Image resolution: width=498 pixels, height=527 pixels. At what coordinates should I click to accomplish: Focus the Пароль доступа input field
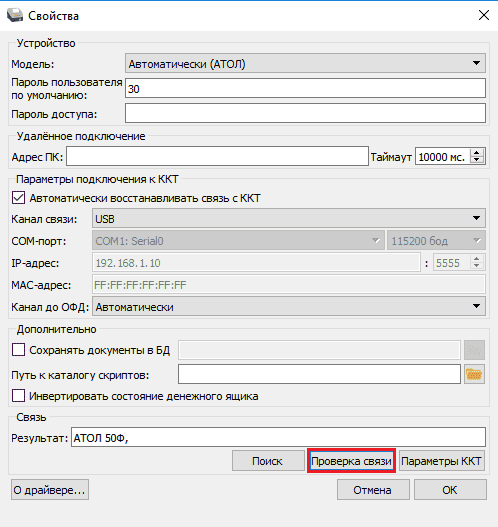[305, 113]
